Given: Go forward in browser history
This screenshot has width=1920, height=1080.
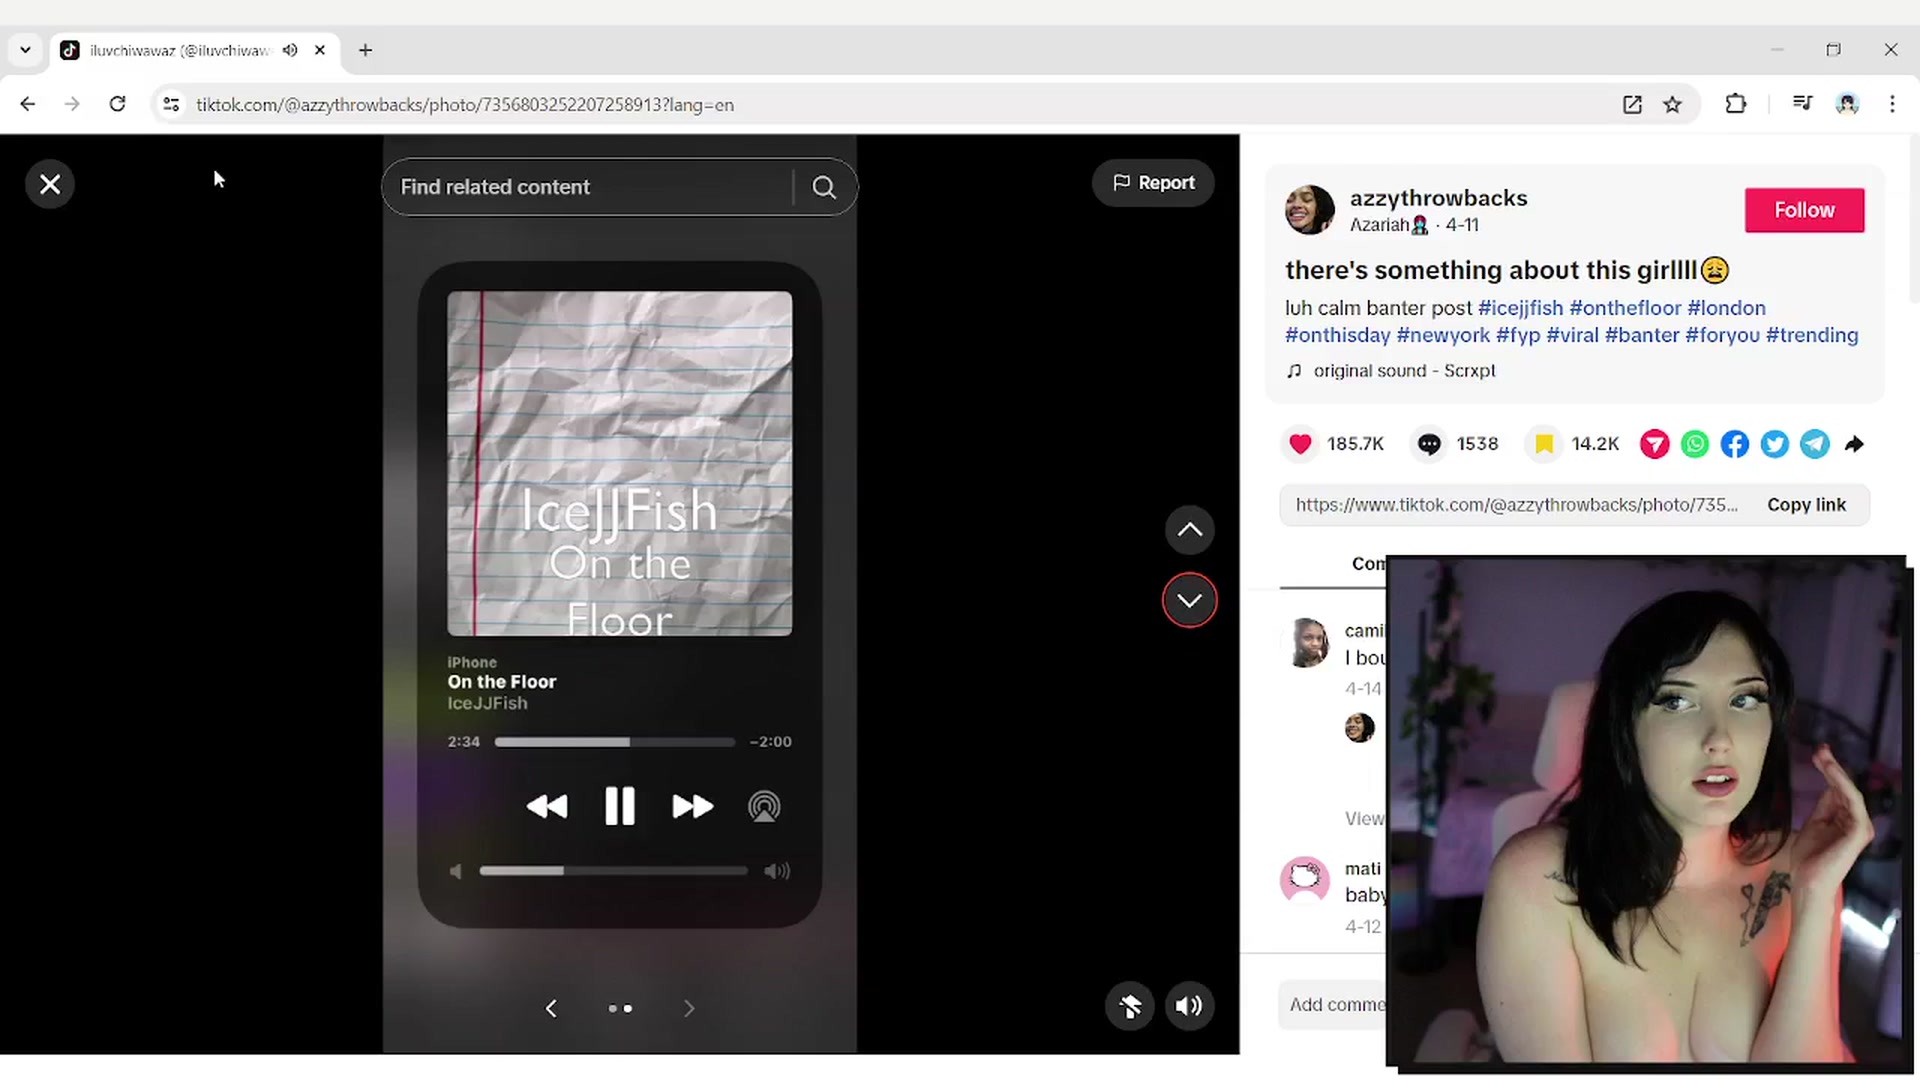Looking at the screenshot, I should click(x=72, y=104).
